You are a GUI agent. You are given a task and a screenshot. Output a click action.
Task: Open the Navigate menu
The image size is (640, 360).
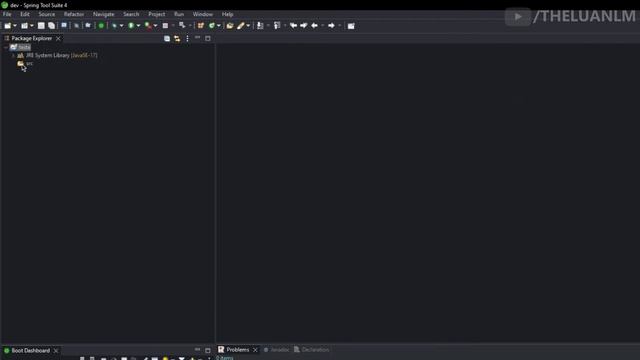pyautogui.click(x=104, y=14)
